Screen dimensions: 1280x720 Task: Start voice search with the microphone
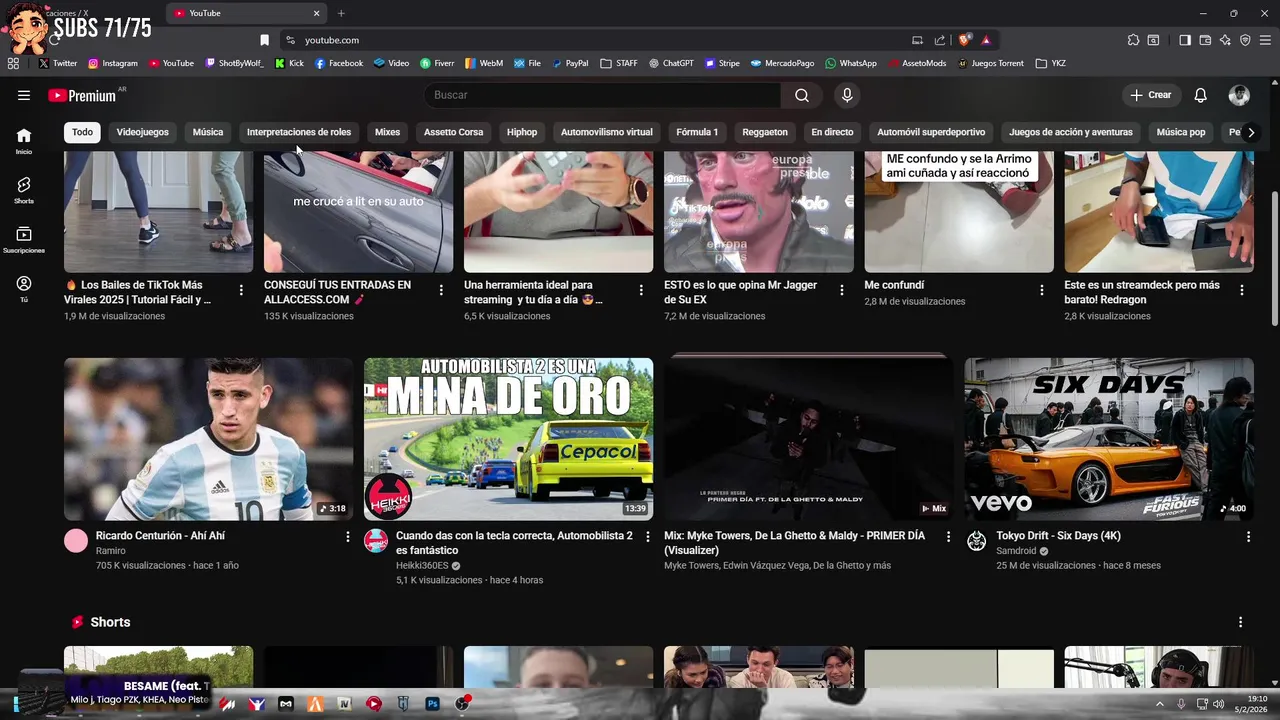click(x=847, y=95)
